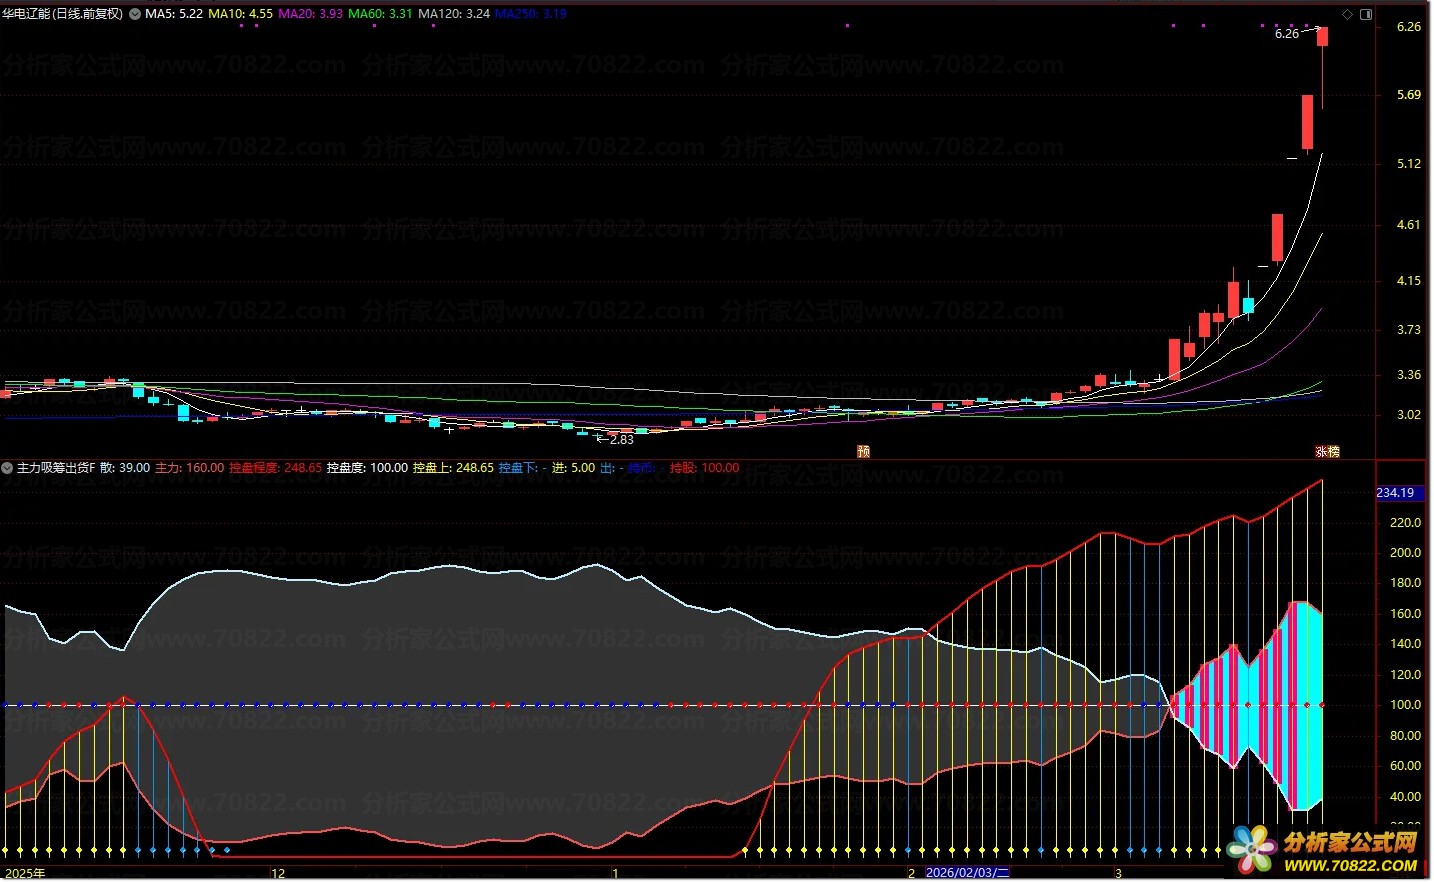Image resolution: width=1434 pixels, height=882 pixels.
Task: Click the 40.00 indicator axis label
Action: [1405, 797]
